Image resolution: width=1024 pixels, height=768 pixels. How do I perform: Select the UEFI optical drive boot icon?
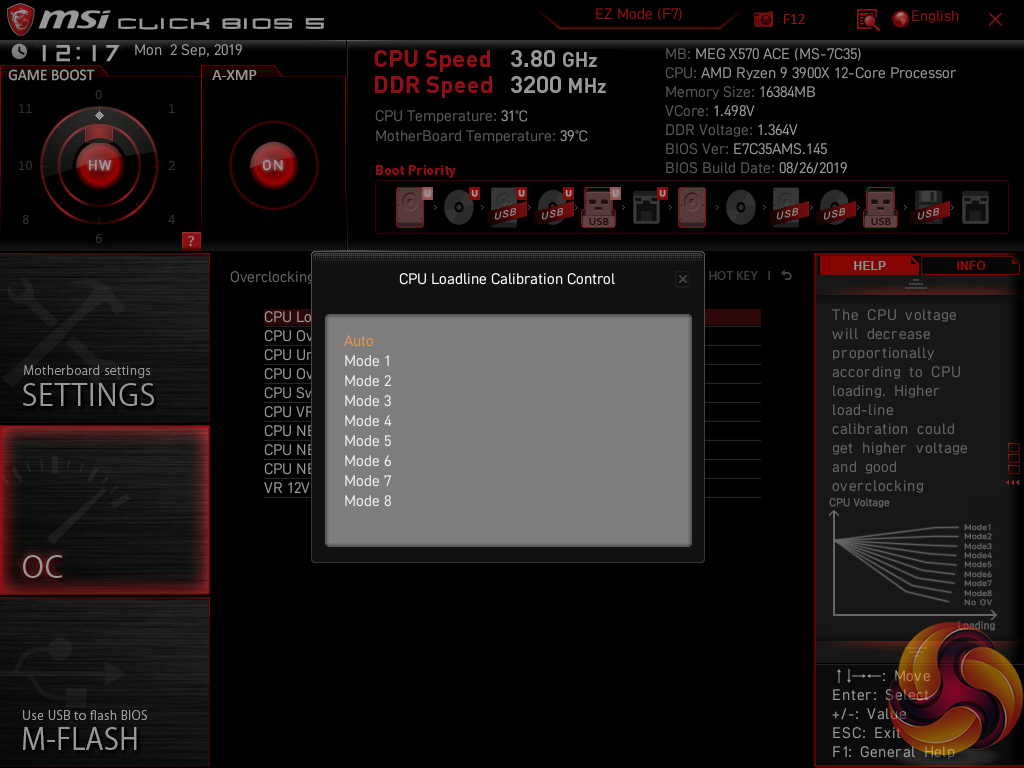460,207
